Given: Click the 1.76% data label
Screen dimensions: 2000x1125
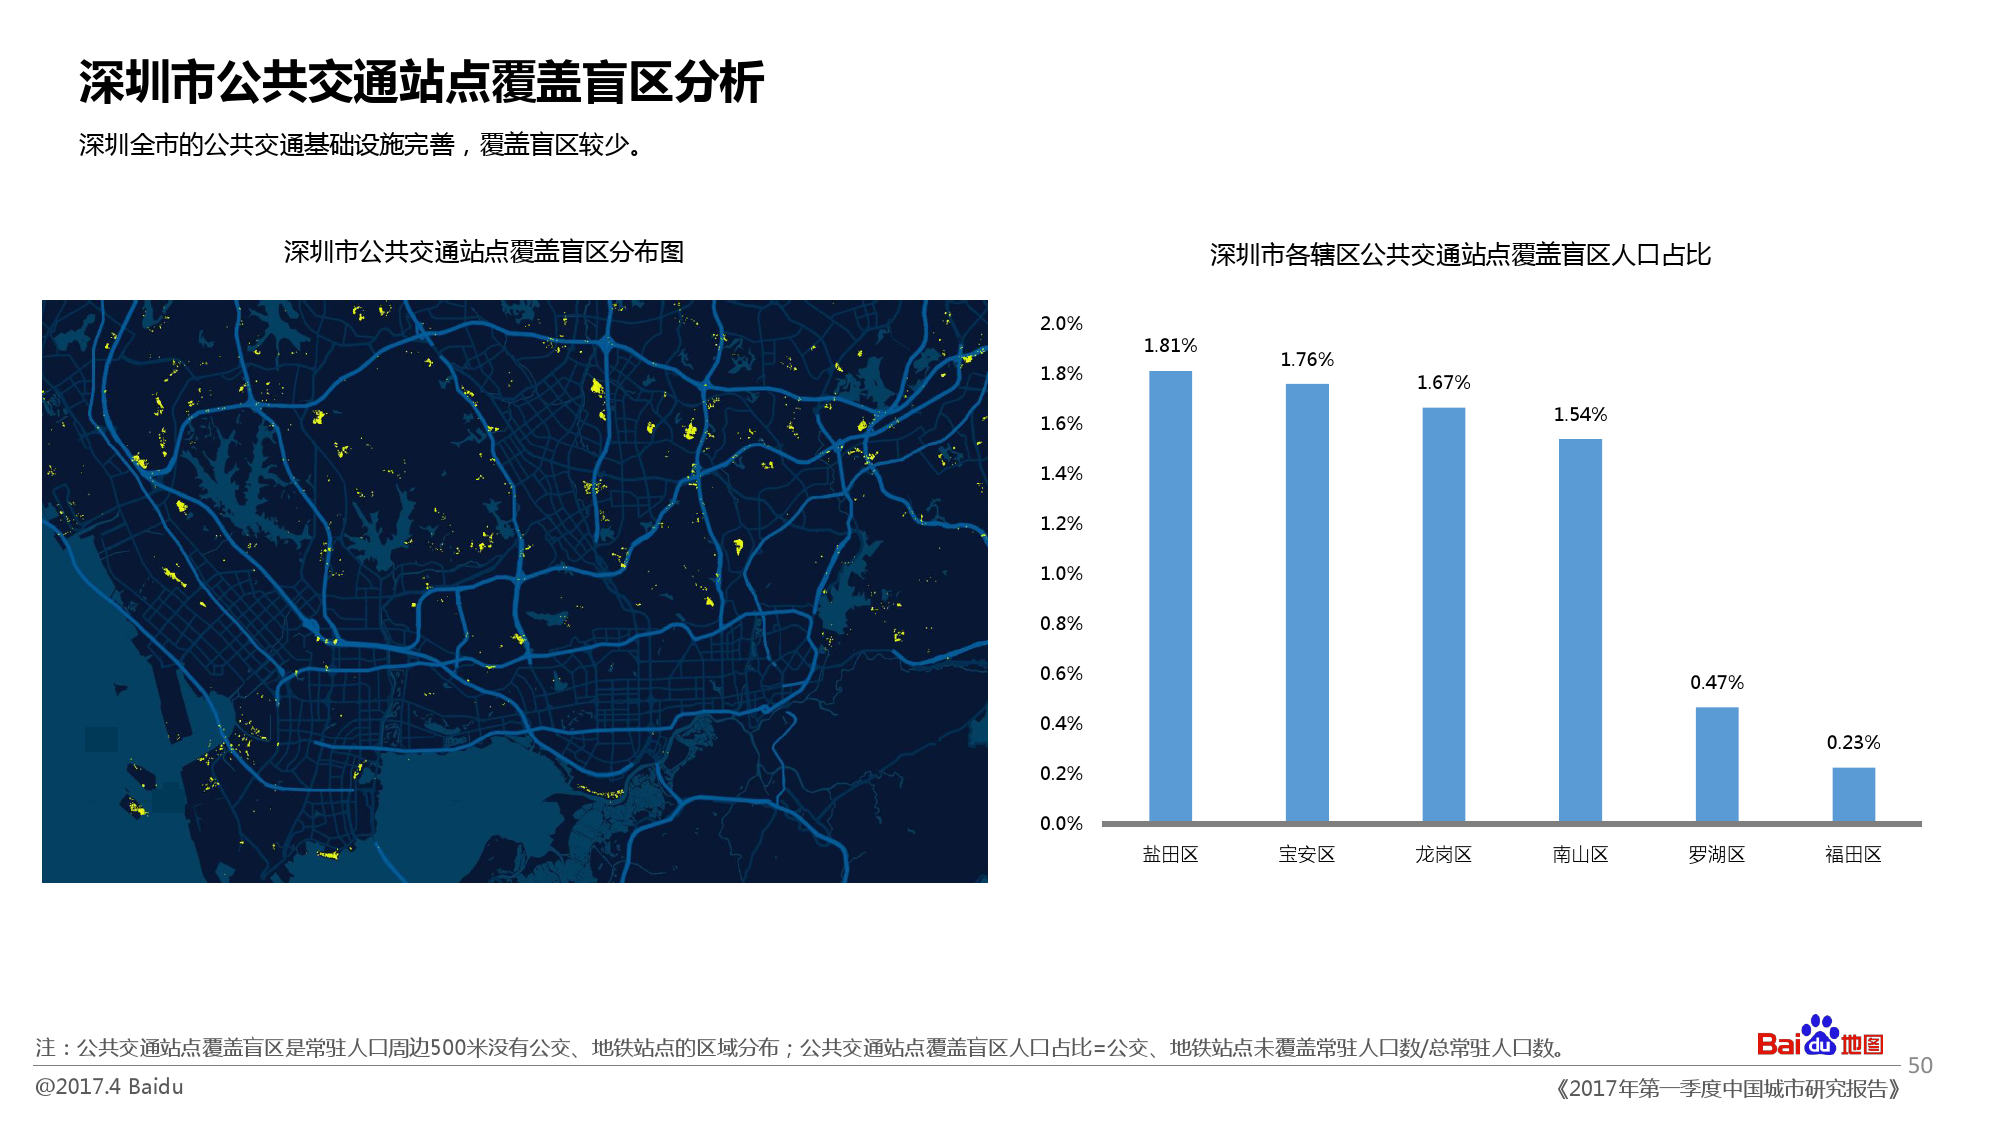Looking at the screenshot, I should click(x=1307, y=359).
